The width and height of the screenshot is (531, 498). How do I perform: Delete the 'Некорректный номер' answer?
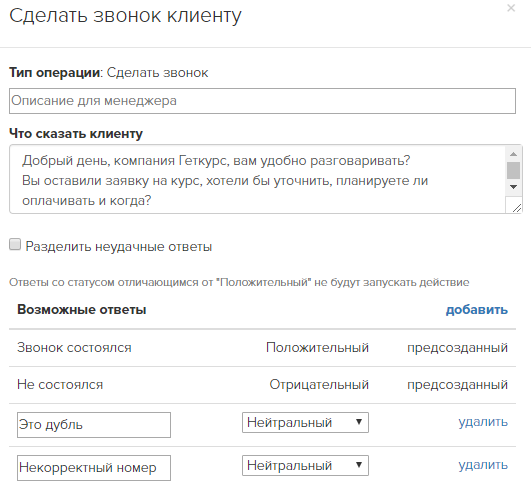[x=483, y=465]
